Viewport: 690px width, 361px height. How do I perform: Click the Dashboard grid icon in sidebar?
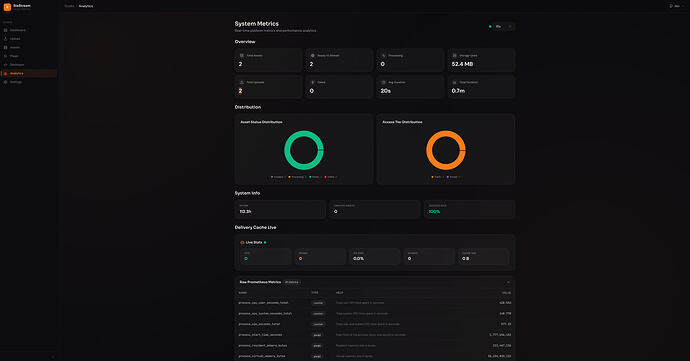tap(5, 30)
